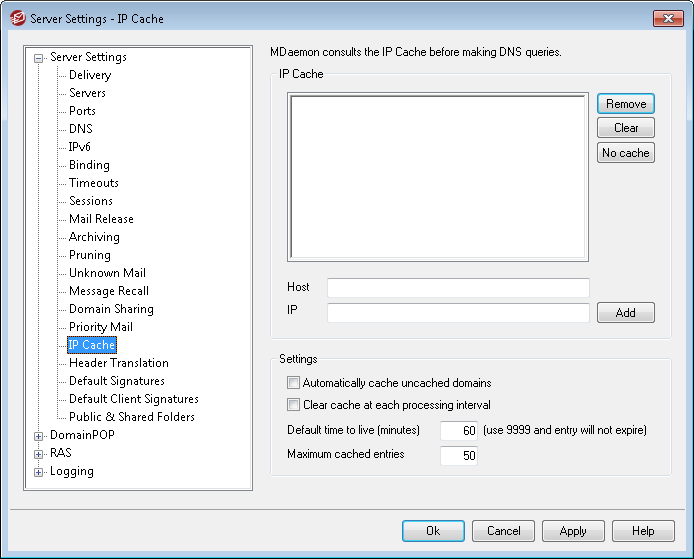
Task: Expand the RAS tree node
Action: (39, 454)
